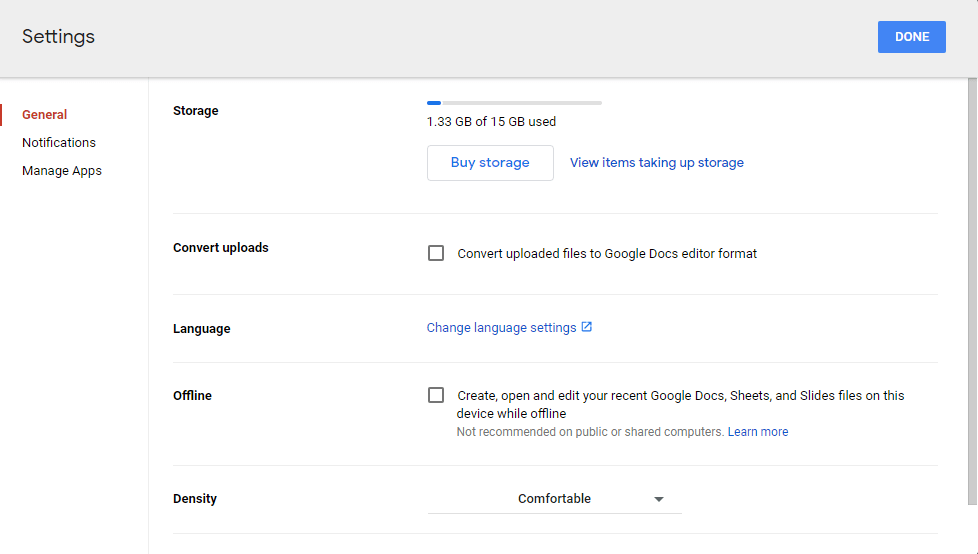Enable the Convert uploads checkbox
This screenshot has height=554, width=978.
(x=436, y=253)
